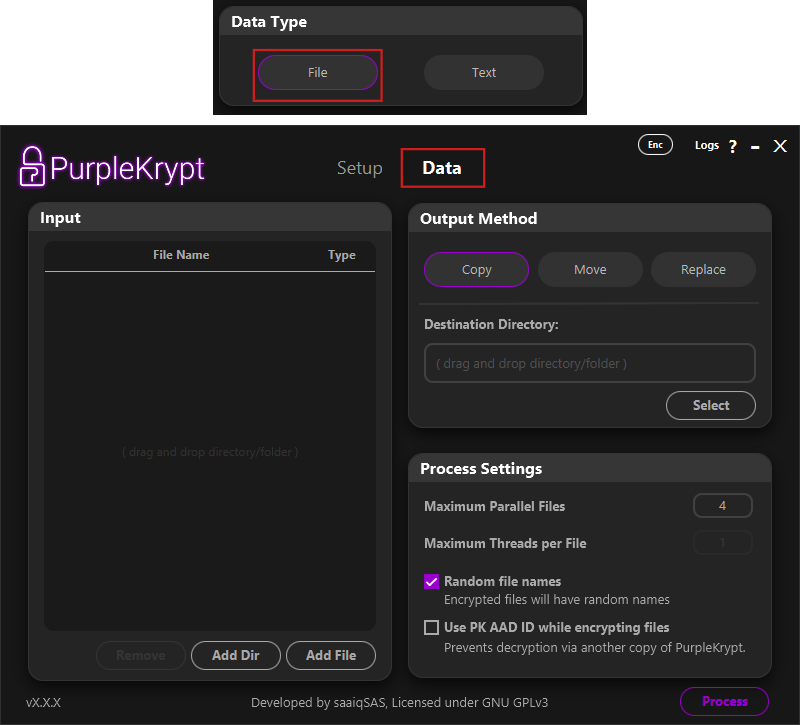The height and width of the screenshot is (725, 800).
Task: Click the Add Dir button
Action: 236,656
